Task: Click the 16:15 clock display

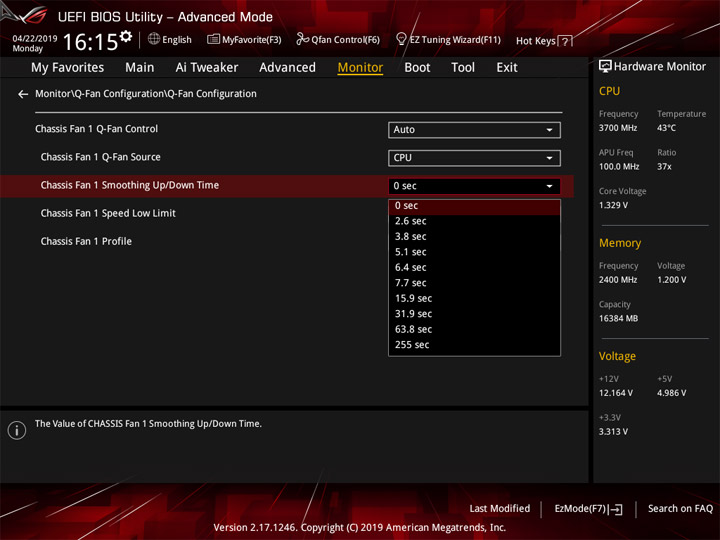Action: [x=90, y=43]
